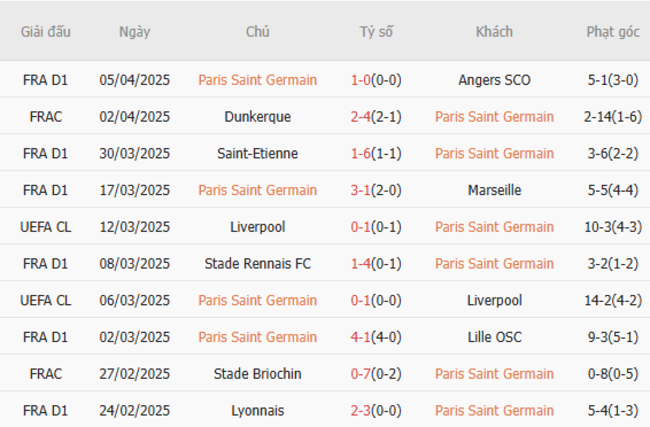
Task: Open the Stade Rennais FC team link
Action: click(x=258, y=264)
